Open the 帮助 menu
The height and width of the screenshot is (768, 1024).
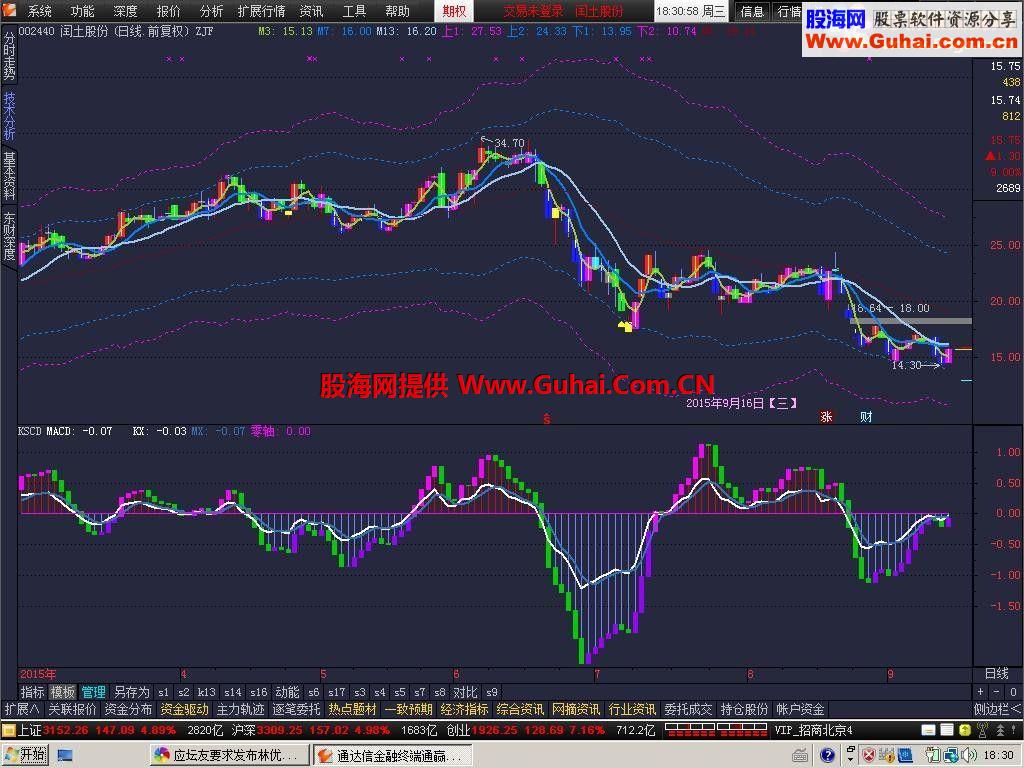[x=397, y=11]
